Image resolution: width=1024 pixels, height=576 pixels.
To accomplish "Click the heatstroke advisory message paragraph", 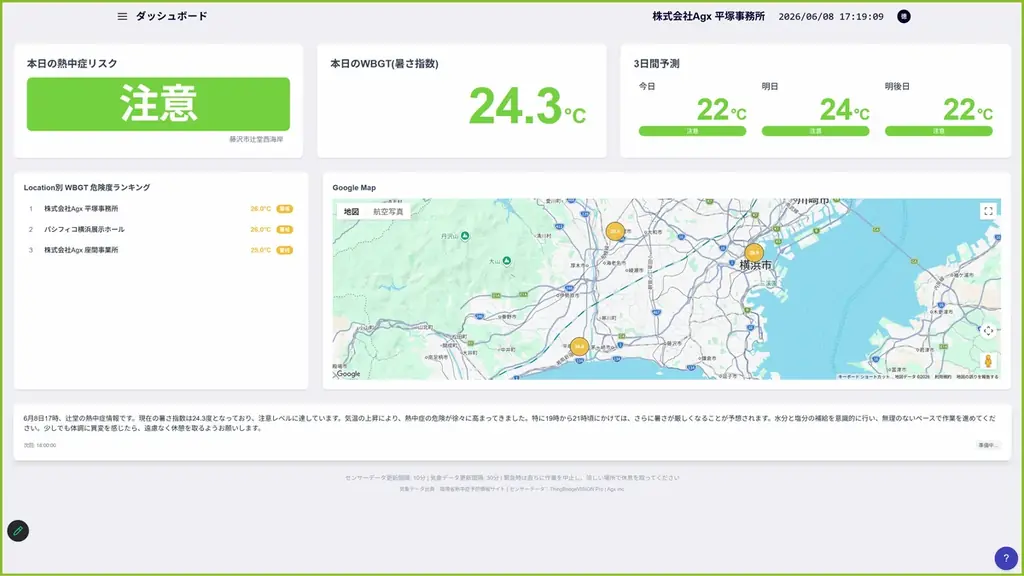I will pyautogui.click(x=510, y=423).
